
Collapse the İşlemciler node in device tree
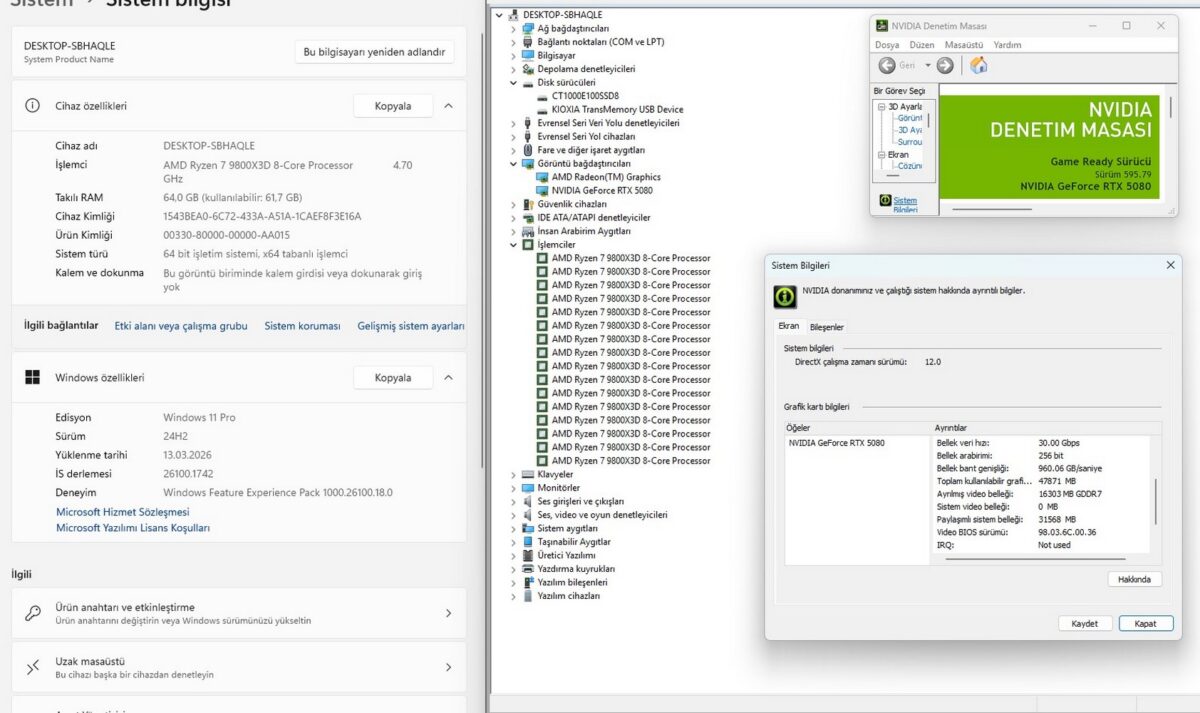pyautogui.click(x=514, y=244)
